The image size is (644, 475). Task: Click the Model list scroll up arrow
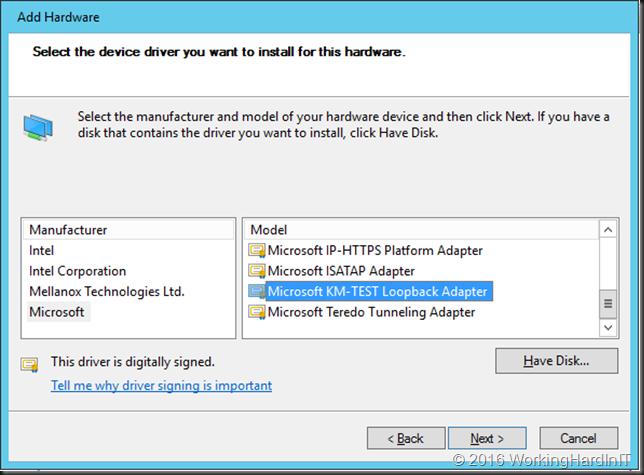point(608,230)
